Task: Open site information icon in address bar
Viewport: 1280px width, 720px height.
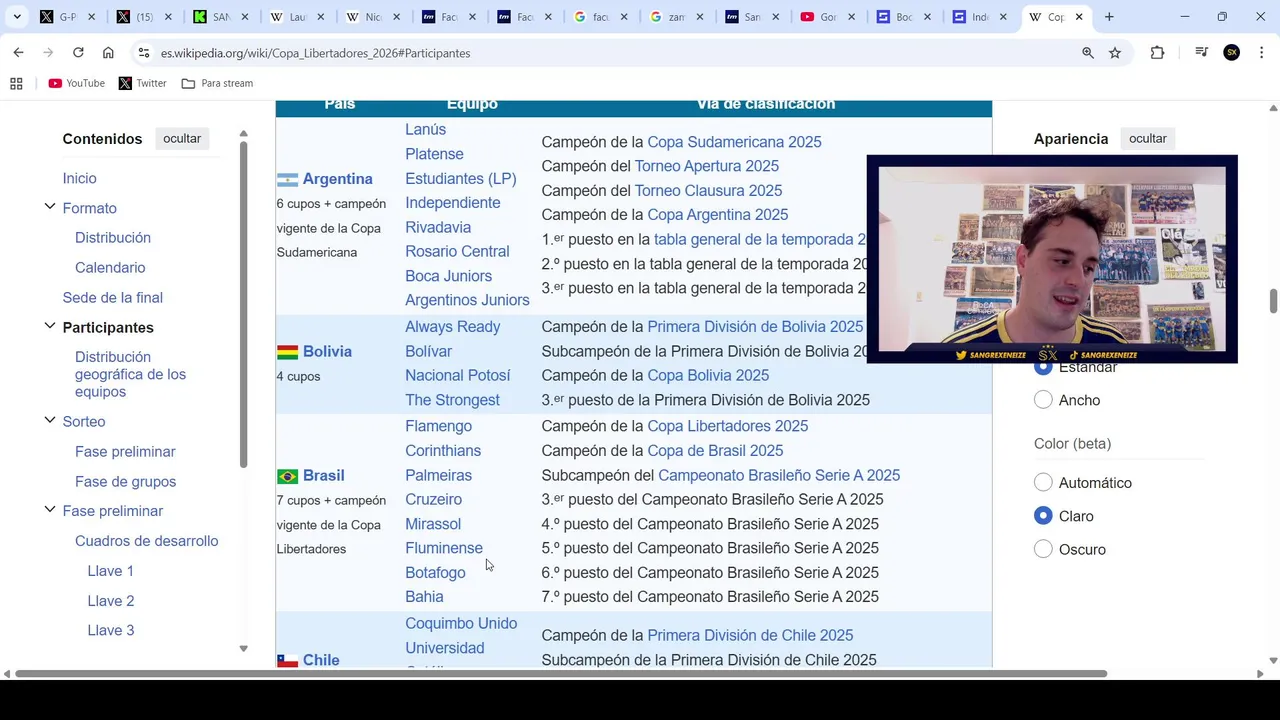Action: (x=143, y=53)
